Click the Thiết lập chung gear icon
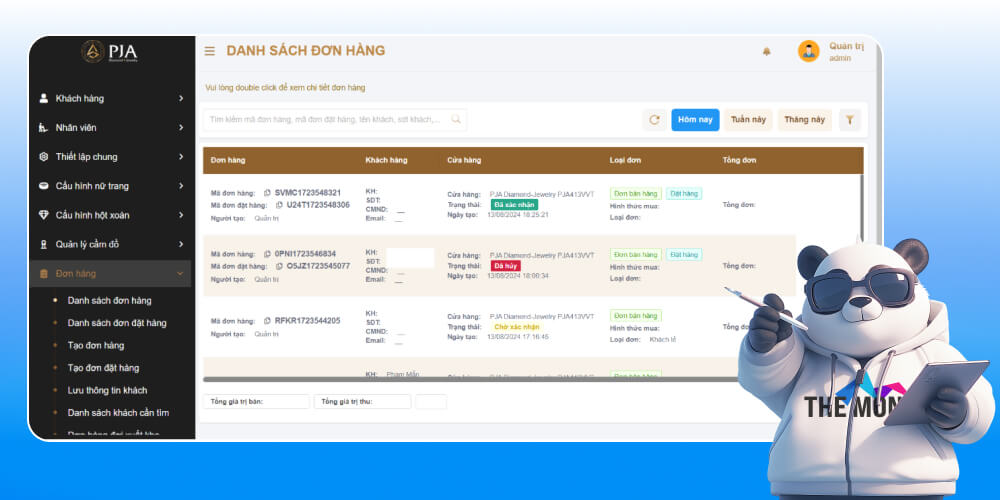The image size is (1000, 500). (x=43, y=157)
